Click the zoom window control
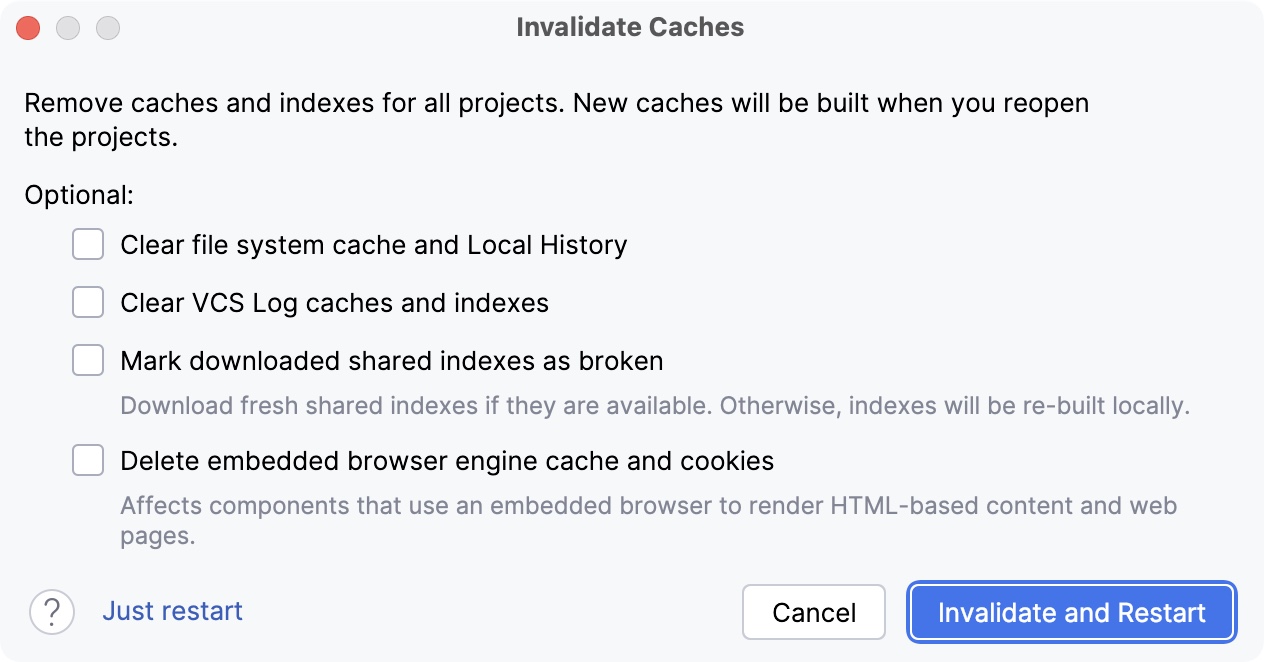 tap(106, 27)
